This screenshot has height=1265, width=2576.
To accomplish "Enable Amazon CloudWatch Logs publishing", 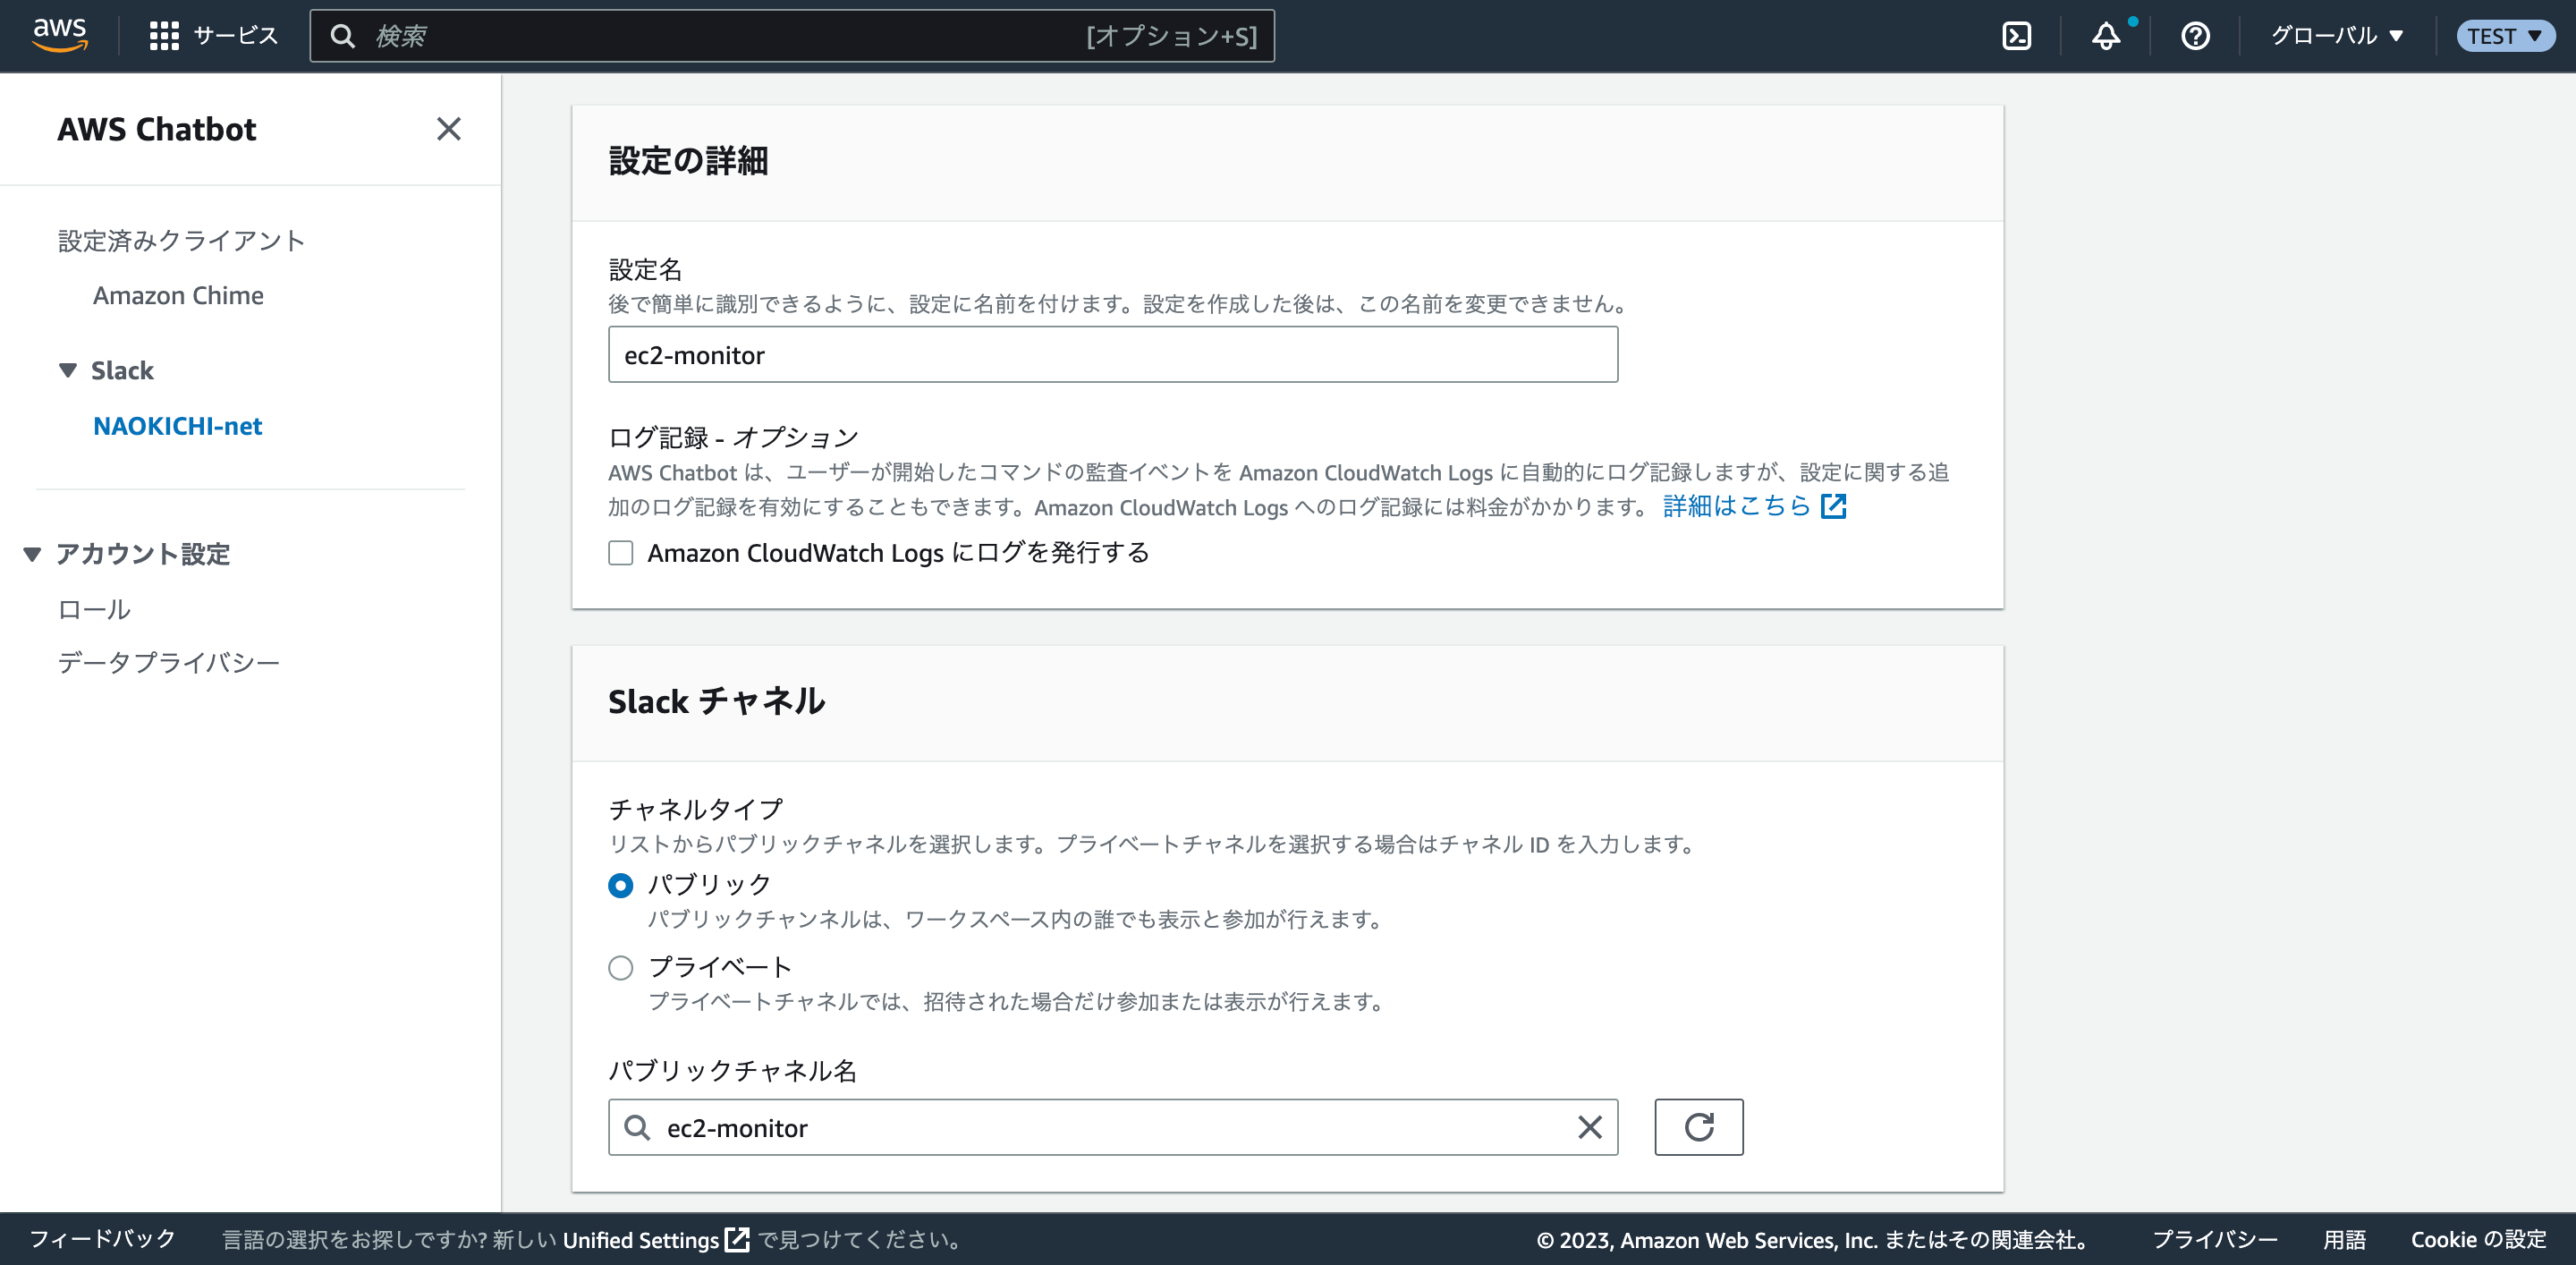I will coord(621,552).
